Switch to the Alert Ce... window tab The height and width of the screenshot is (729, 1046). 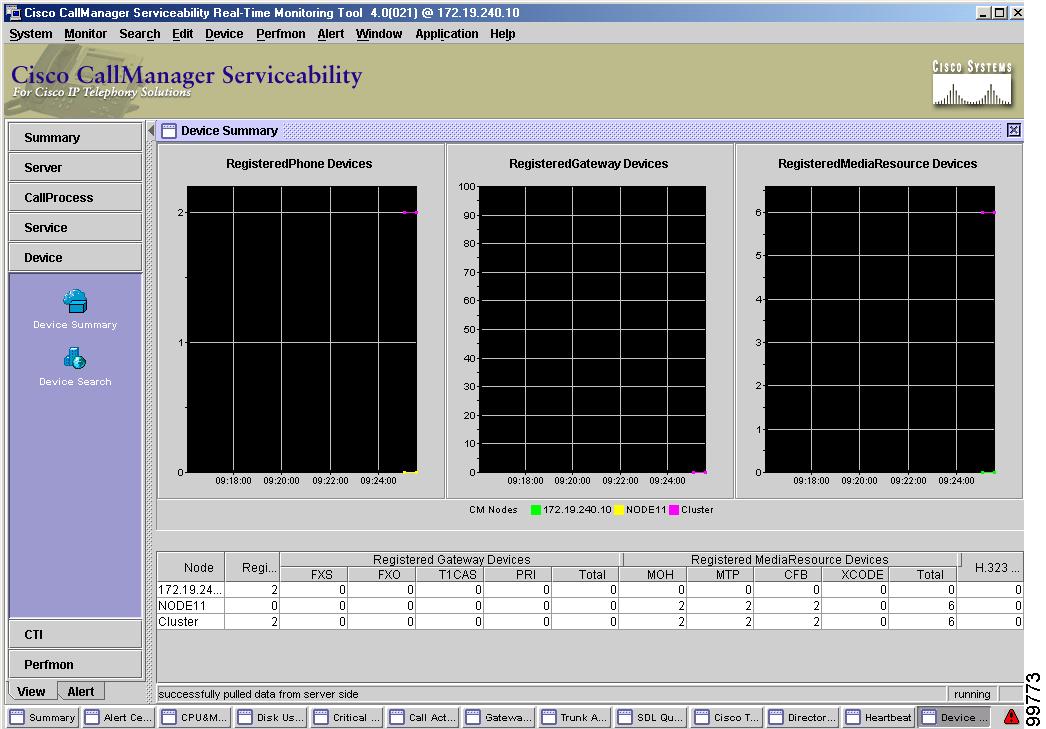coord(118,717)
